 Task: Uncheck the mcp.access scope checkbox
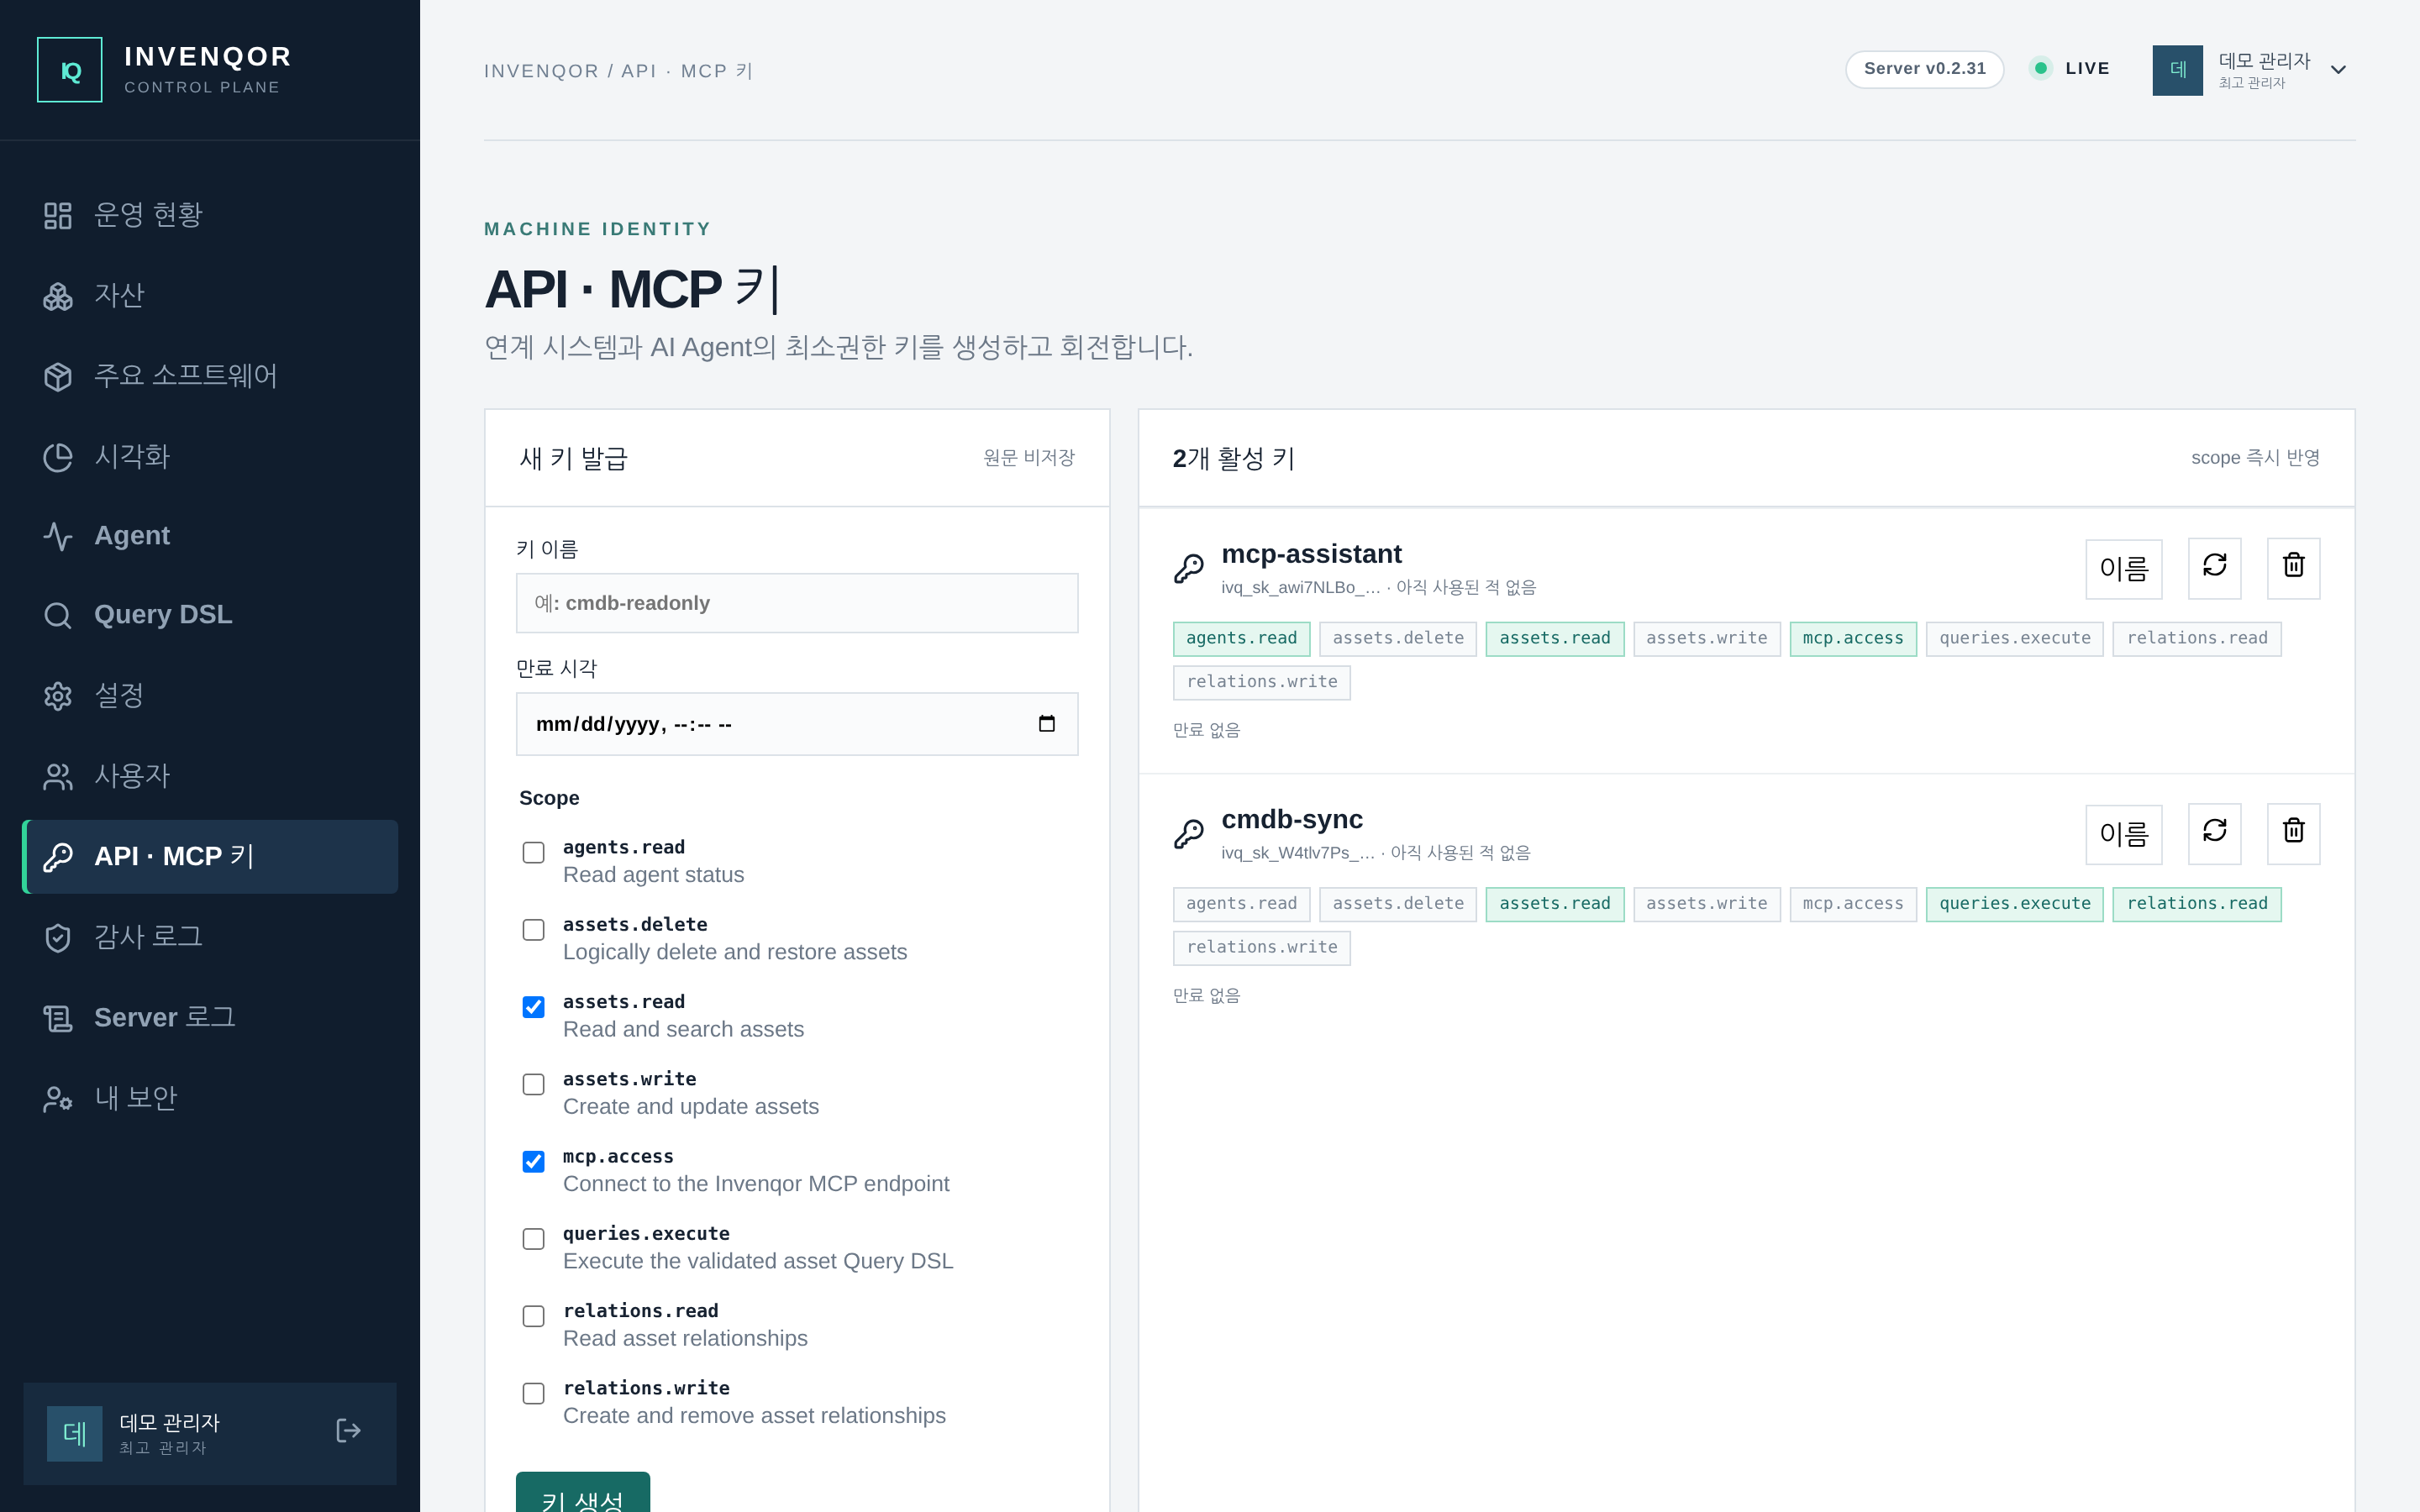(x=534, y=1162)
